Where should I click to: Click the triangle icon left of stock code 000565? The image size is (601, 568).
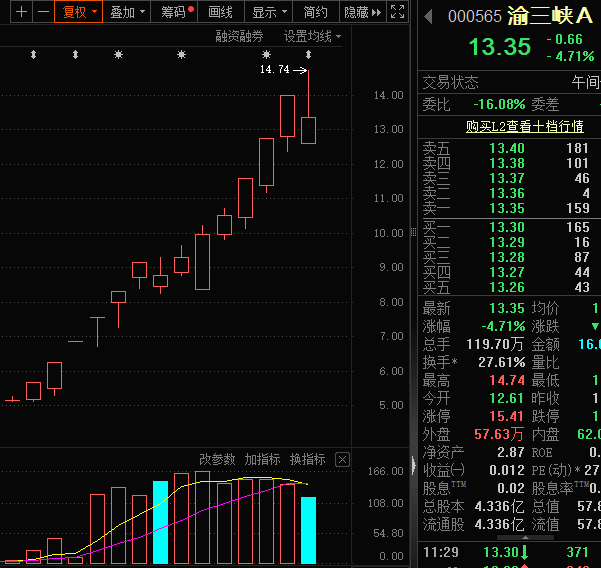[x=429, y=16]
